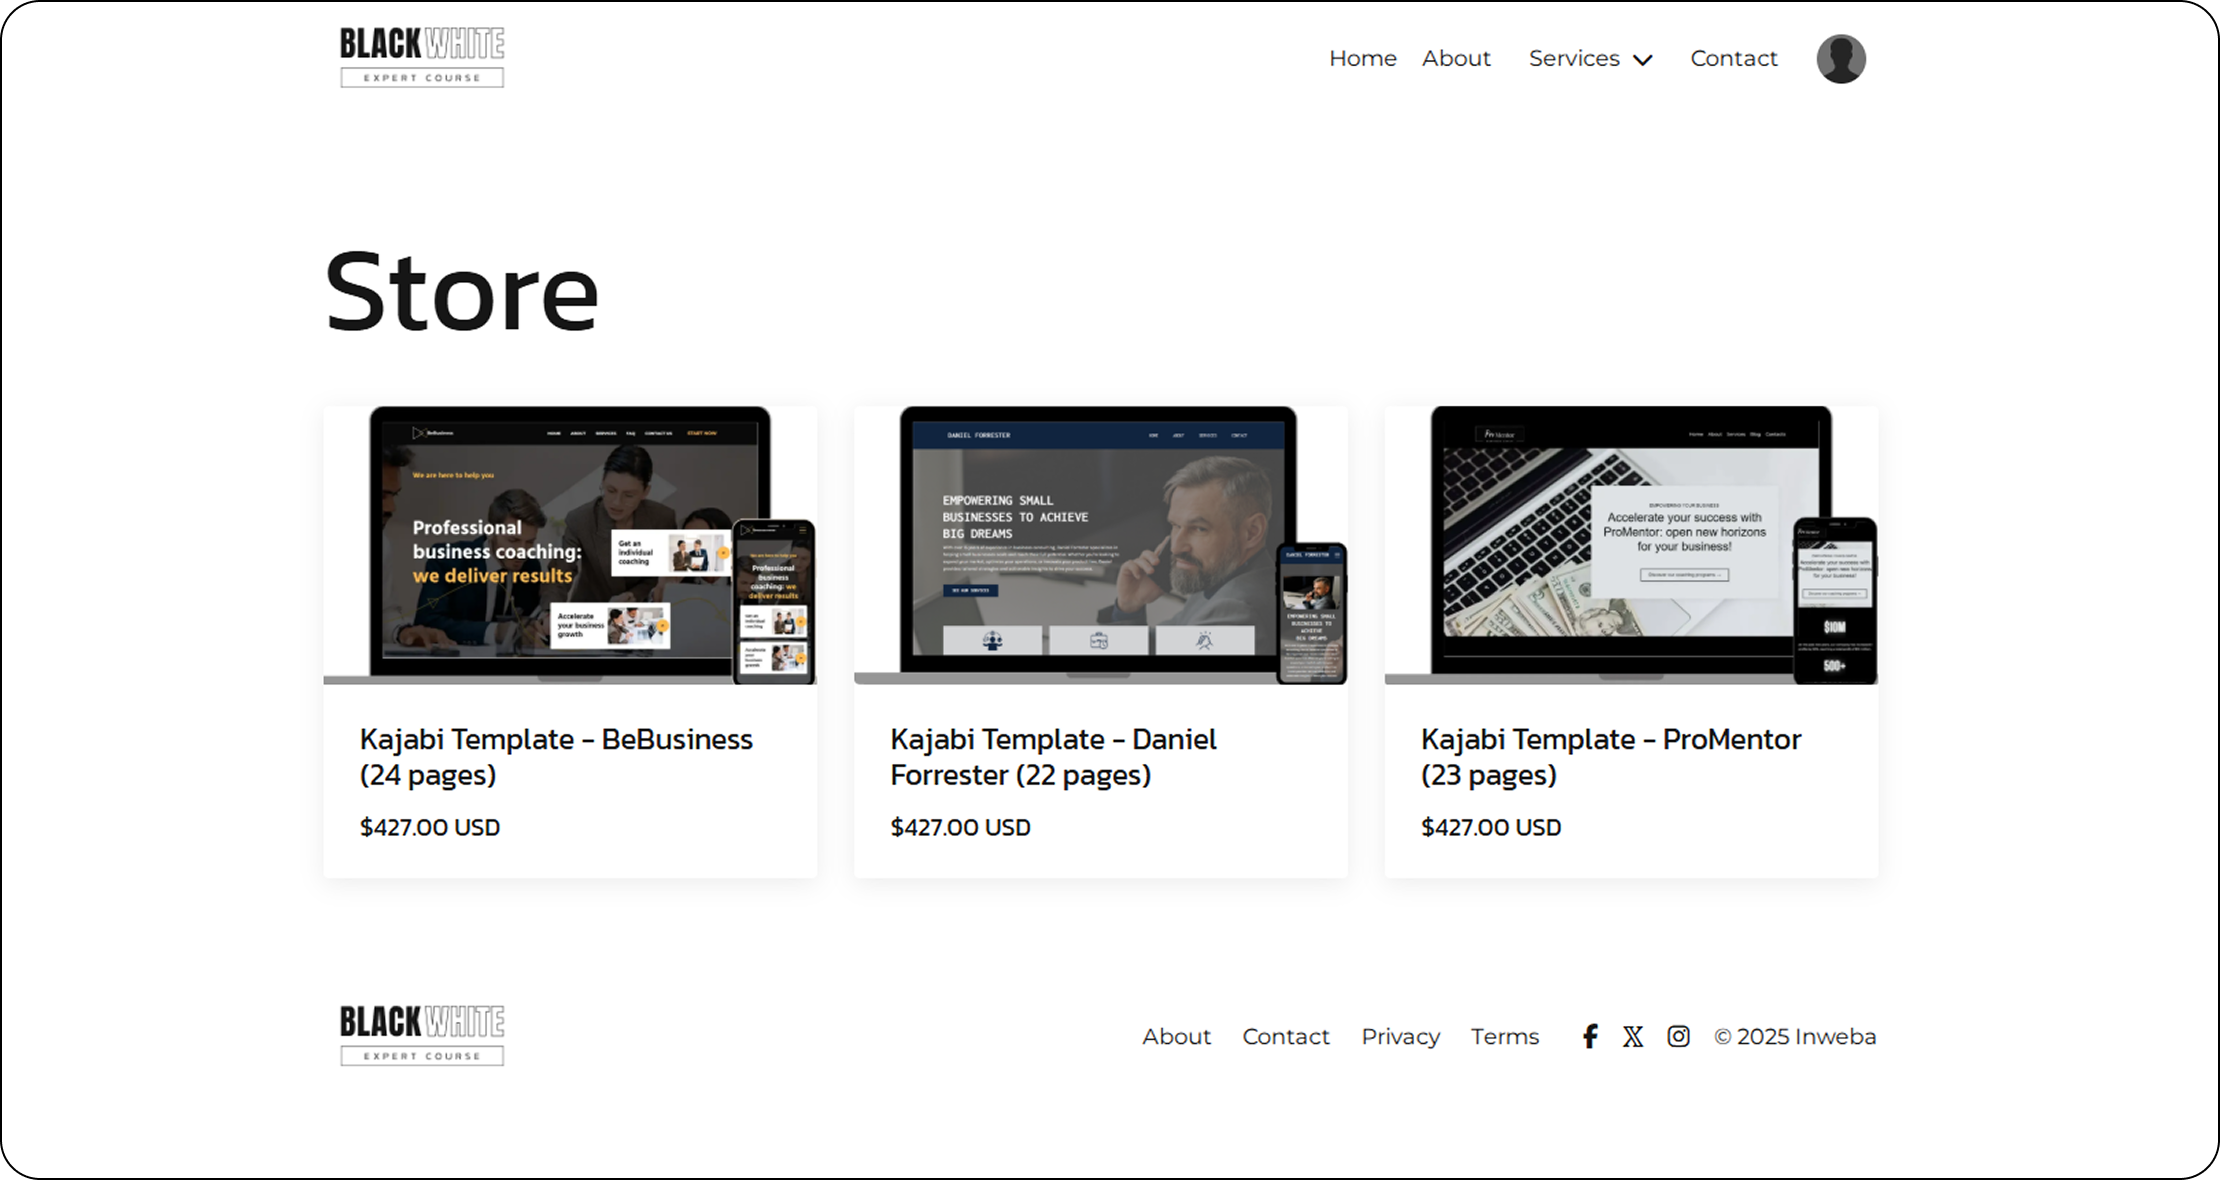Click the Instagram icon in footer
Screen dimensions: 2220x1180
click(x=1678, y=1036)
